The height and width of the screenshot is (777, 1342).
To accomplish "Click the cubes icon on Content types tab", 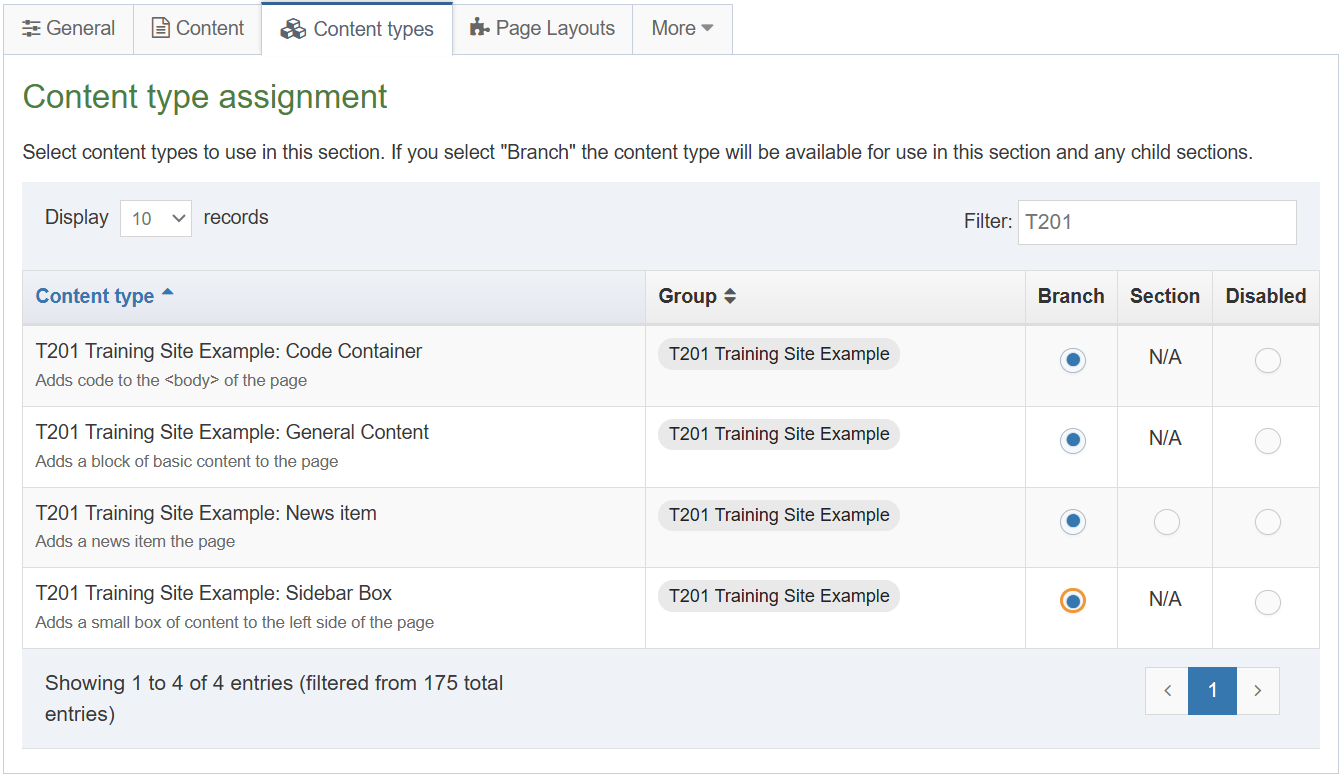I will tap(293, 29).
